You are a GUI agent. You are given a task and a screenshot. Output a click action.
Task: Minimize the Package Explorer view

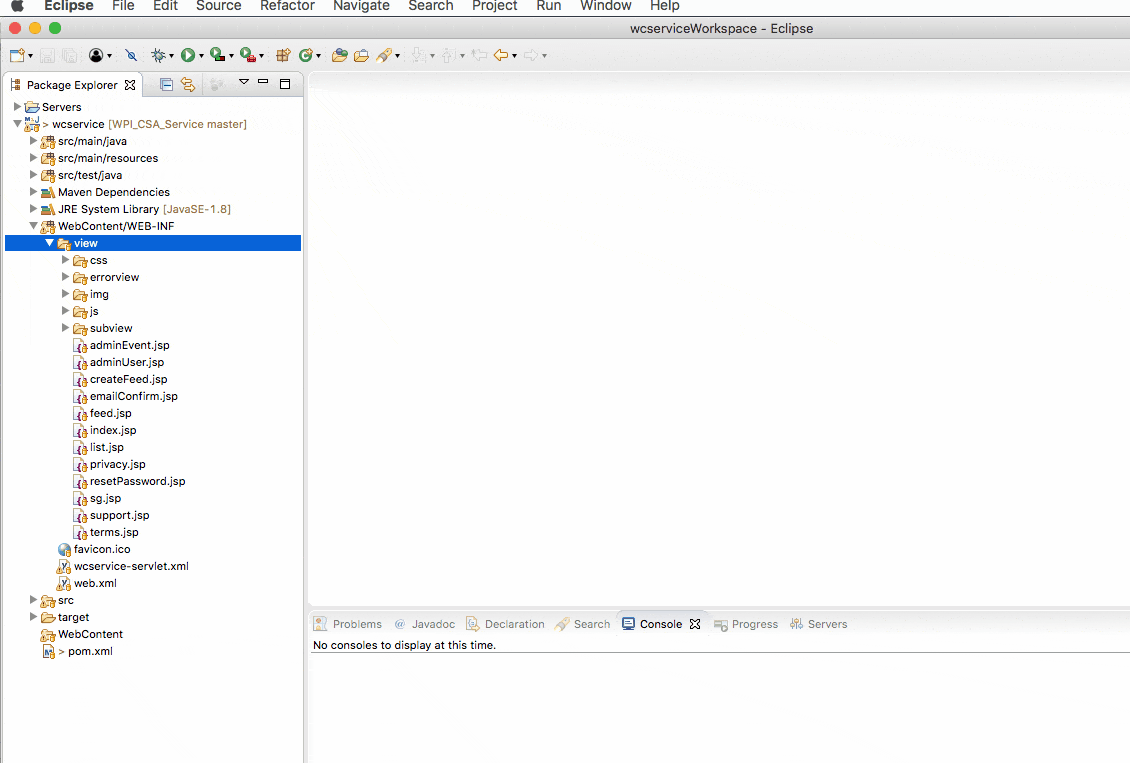point(263,82)
